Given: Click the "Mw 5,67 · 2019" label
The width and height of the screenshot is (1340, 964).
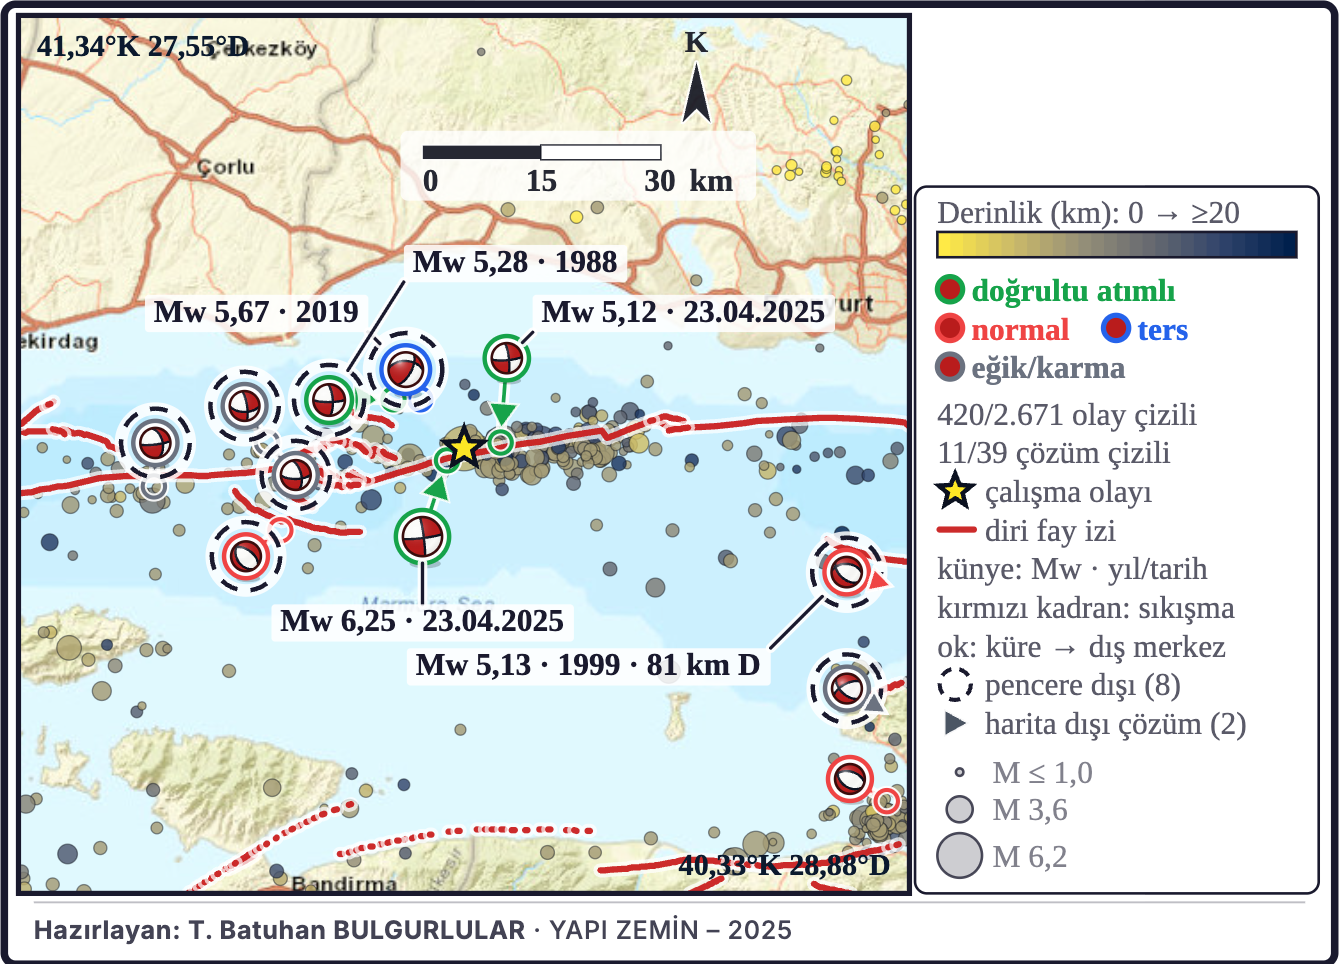Looking at the screenshot, I should 256,312.
